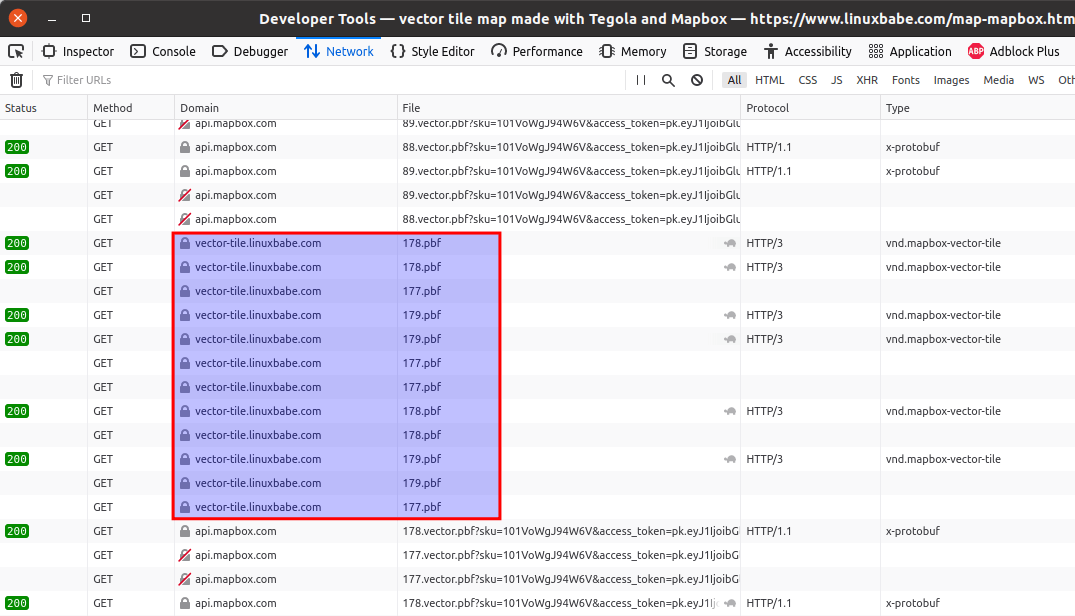Open the Style Editor tab

click(432, 51)
